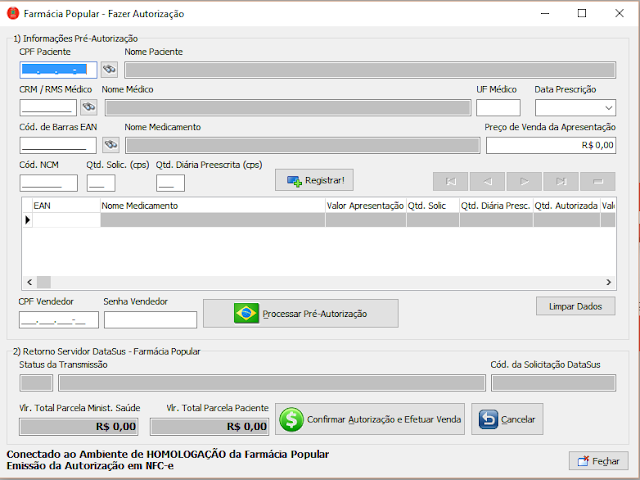Click the EAN column header
The width and height of the screenshot is (640, 480).
click(x=67, y=206)
